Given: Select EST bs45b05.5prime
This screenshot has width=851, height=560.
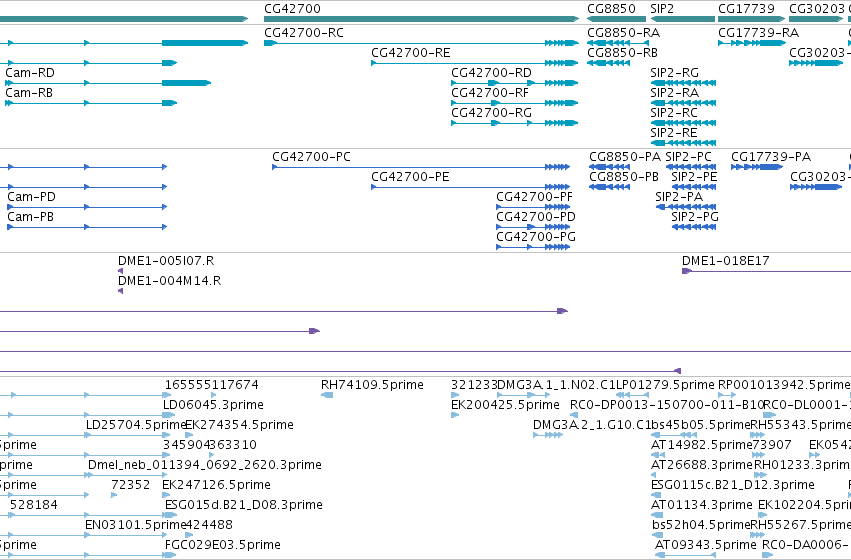Looking at the screenshot, I should (x=700, y=425).
